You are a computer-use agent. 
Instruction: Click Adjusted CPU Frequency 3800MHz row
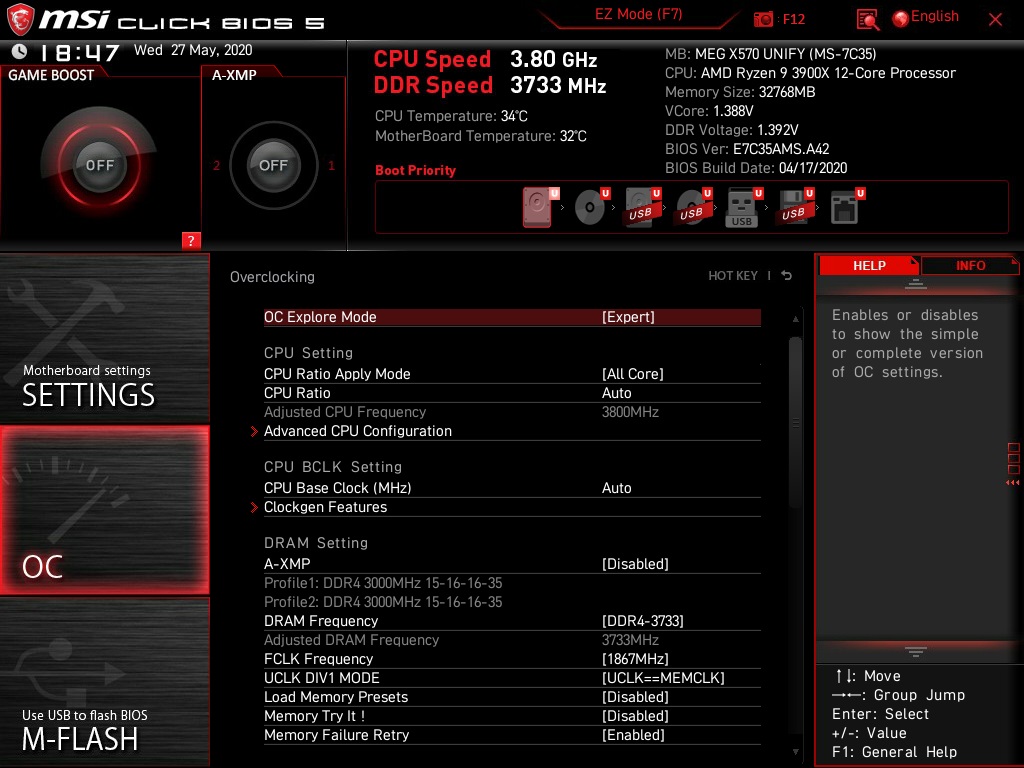[x=512, y=412]
